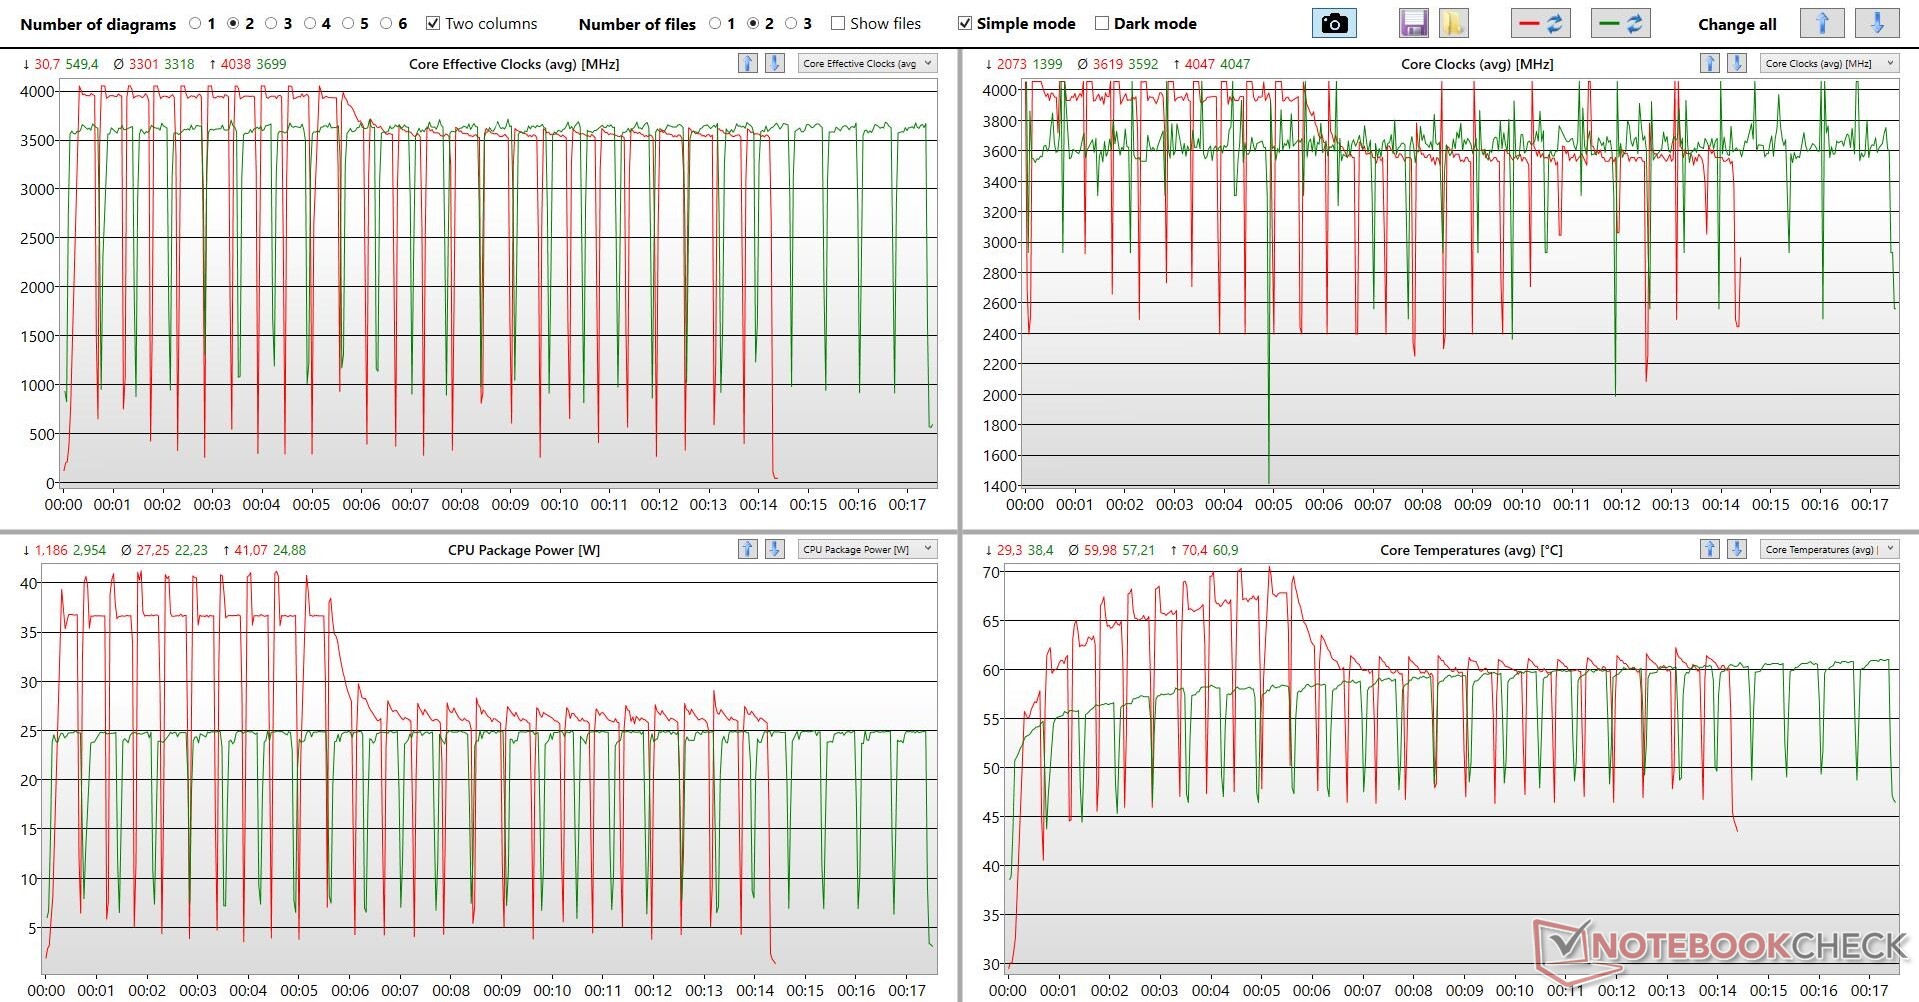Set number of diagrams to 4
This screenshot has height=1002, width=1919.
pos(310,23)
